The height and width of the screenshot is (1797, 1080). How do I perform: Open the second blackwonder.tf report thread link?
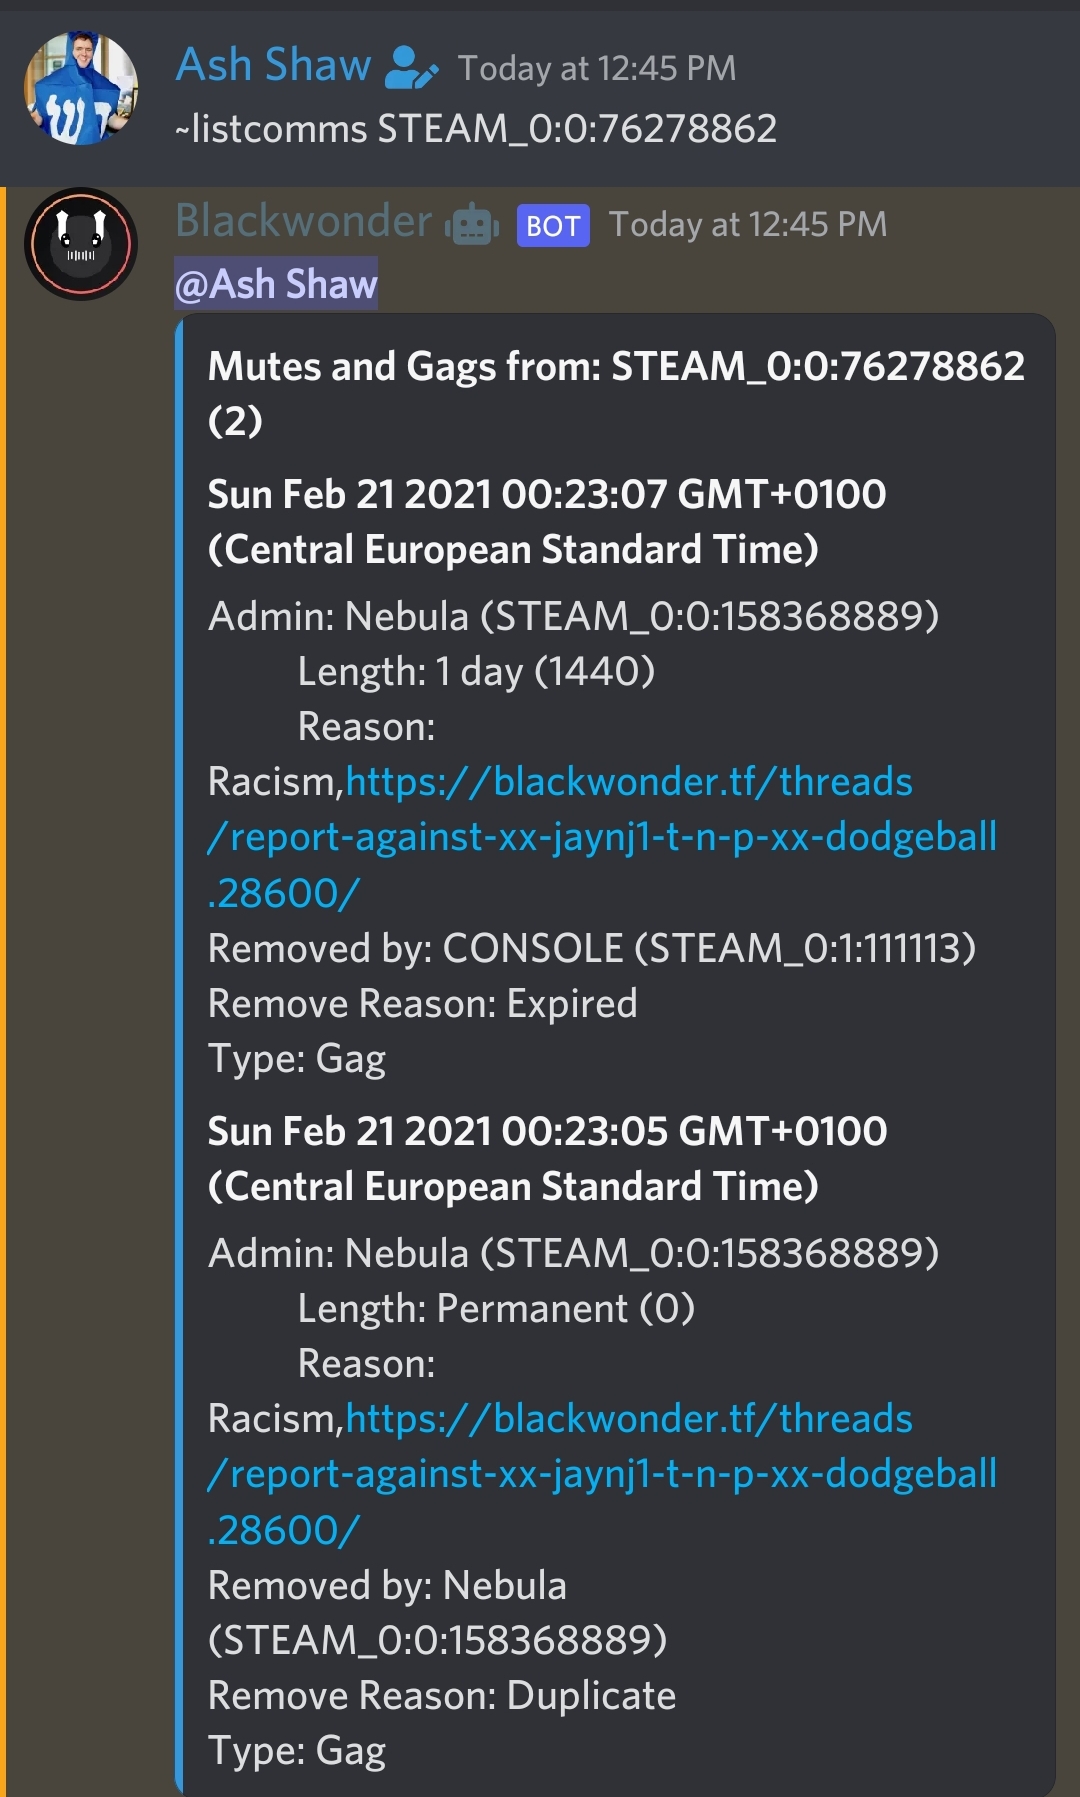click(602, 1474)
